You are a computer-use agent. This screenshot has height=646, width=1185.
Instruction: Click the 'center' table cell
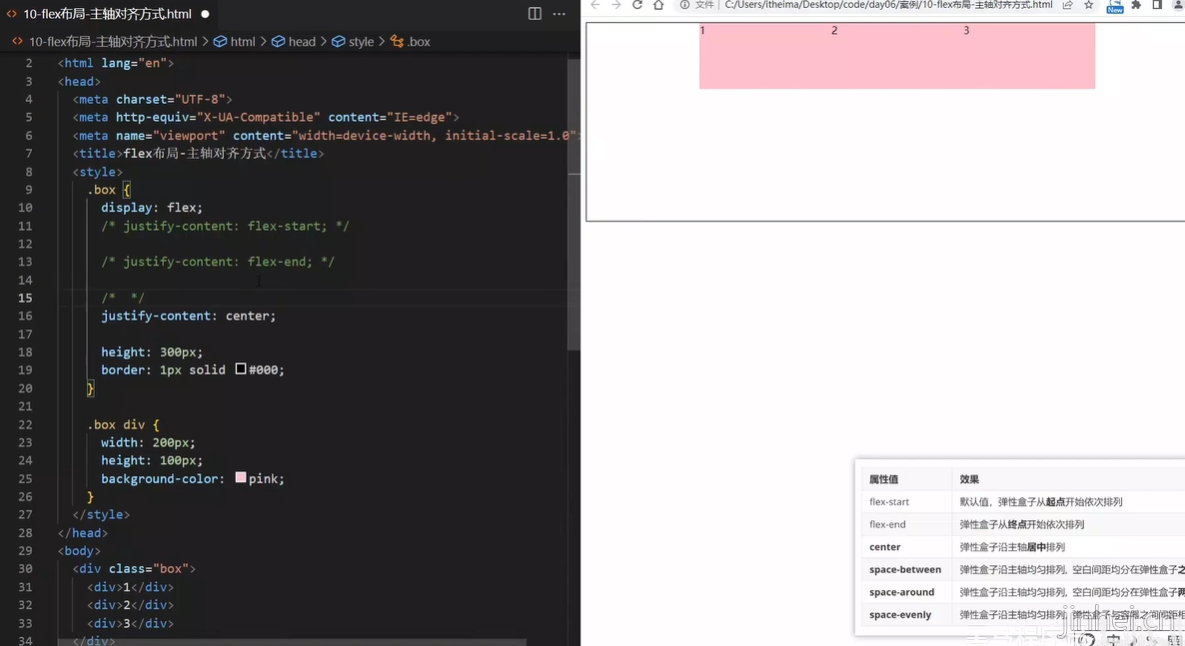[884, 547]
